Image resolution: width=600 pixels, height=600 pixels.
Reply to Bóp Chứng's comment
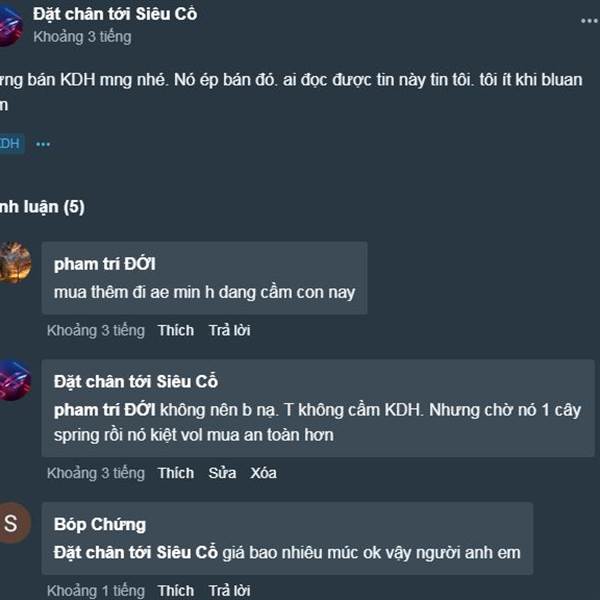[229, 591]
